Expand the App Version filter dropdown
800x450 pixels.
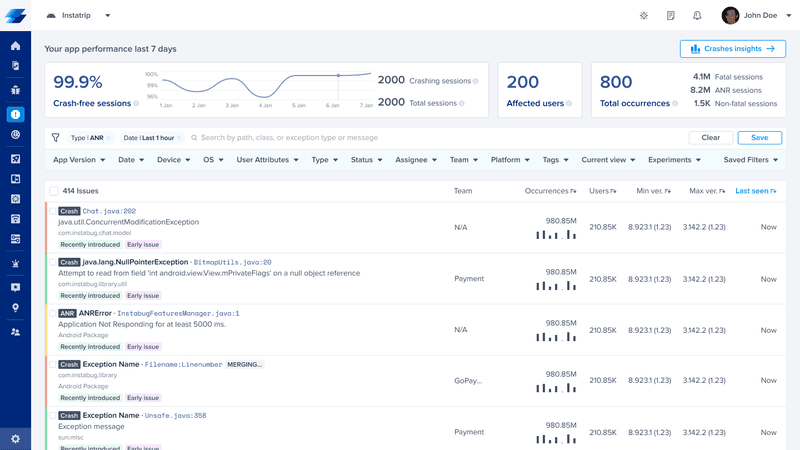78,160
